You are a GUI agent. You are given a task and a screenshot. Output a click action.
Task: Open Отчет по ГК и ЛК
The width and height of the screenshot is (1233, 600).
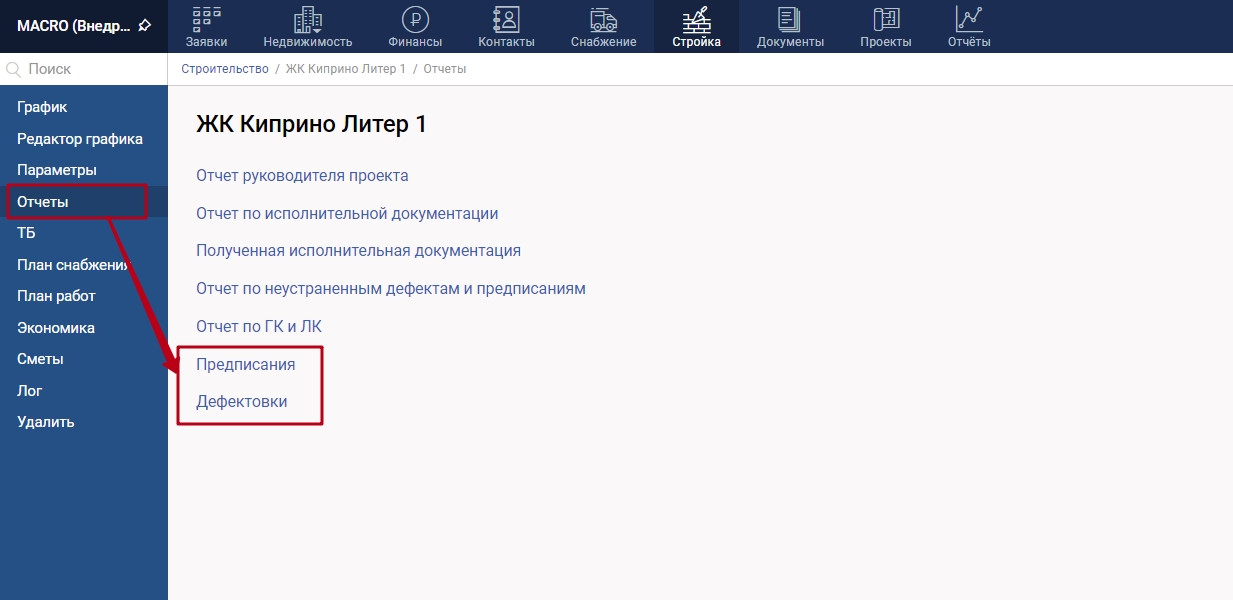point(259,327)
